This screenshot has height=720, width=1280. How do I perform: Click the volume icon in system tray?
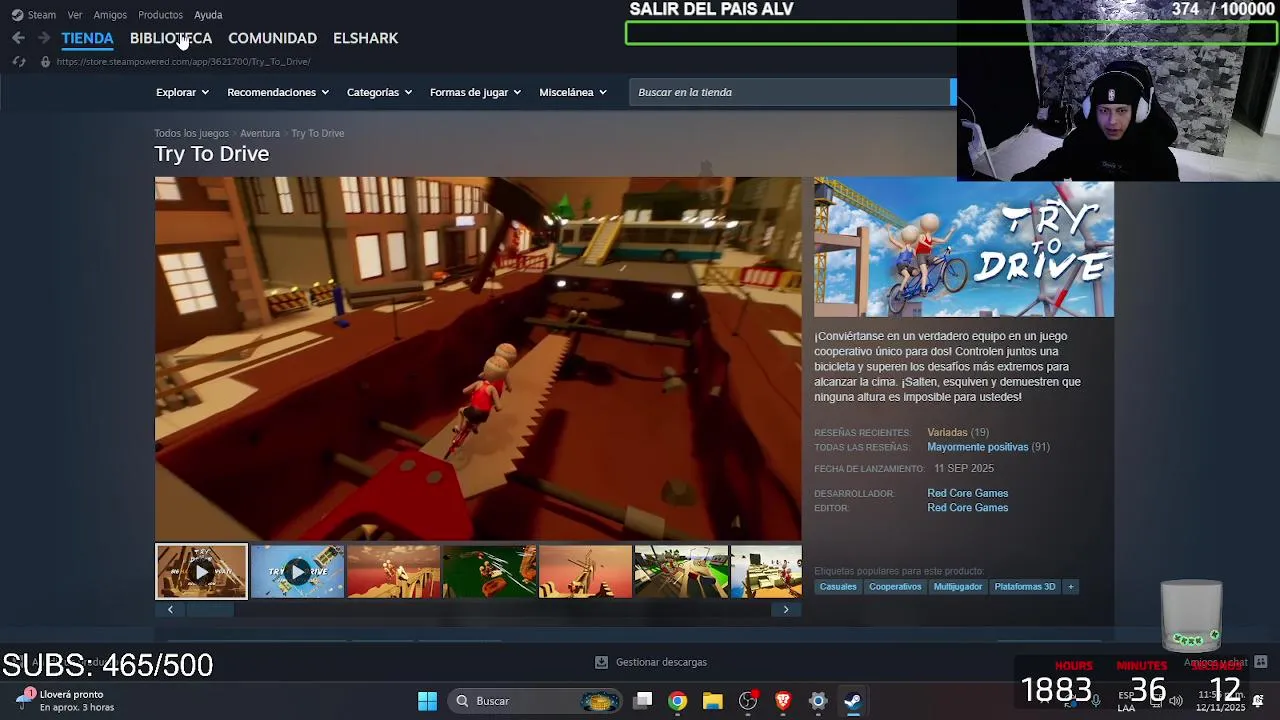point(1176,701)
